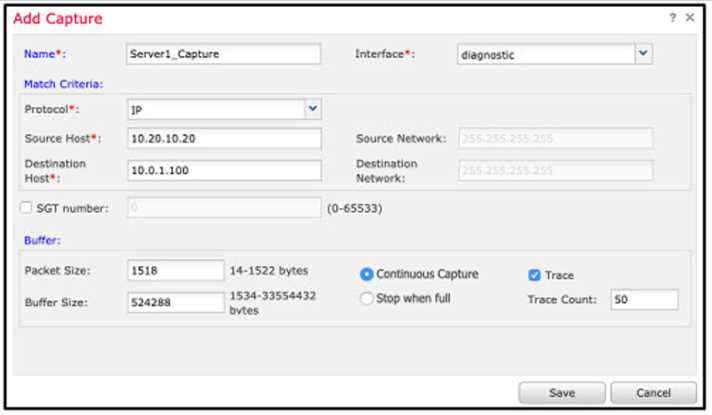Open the Interface dropdown arrow
712x415 pixels.
point(643,54)
